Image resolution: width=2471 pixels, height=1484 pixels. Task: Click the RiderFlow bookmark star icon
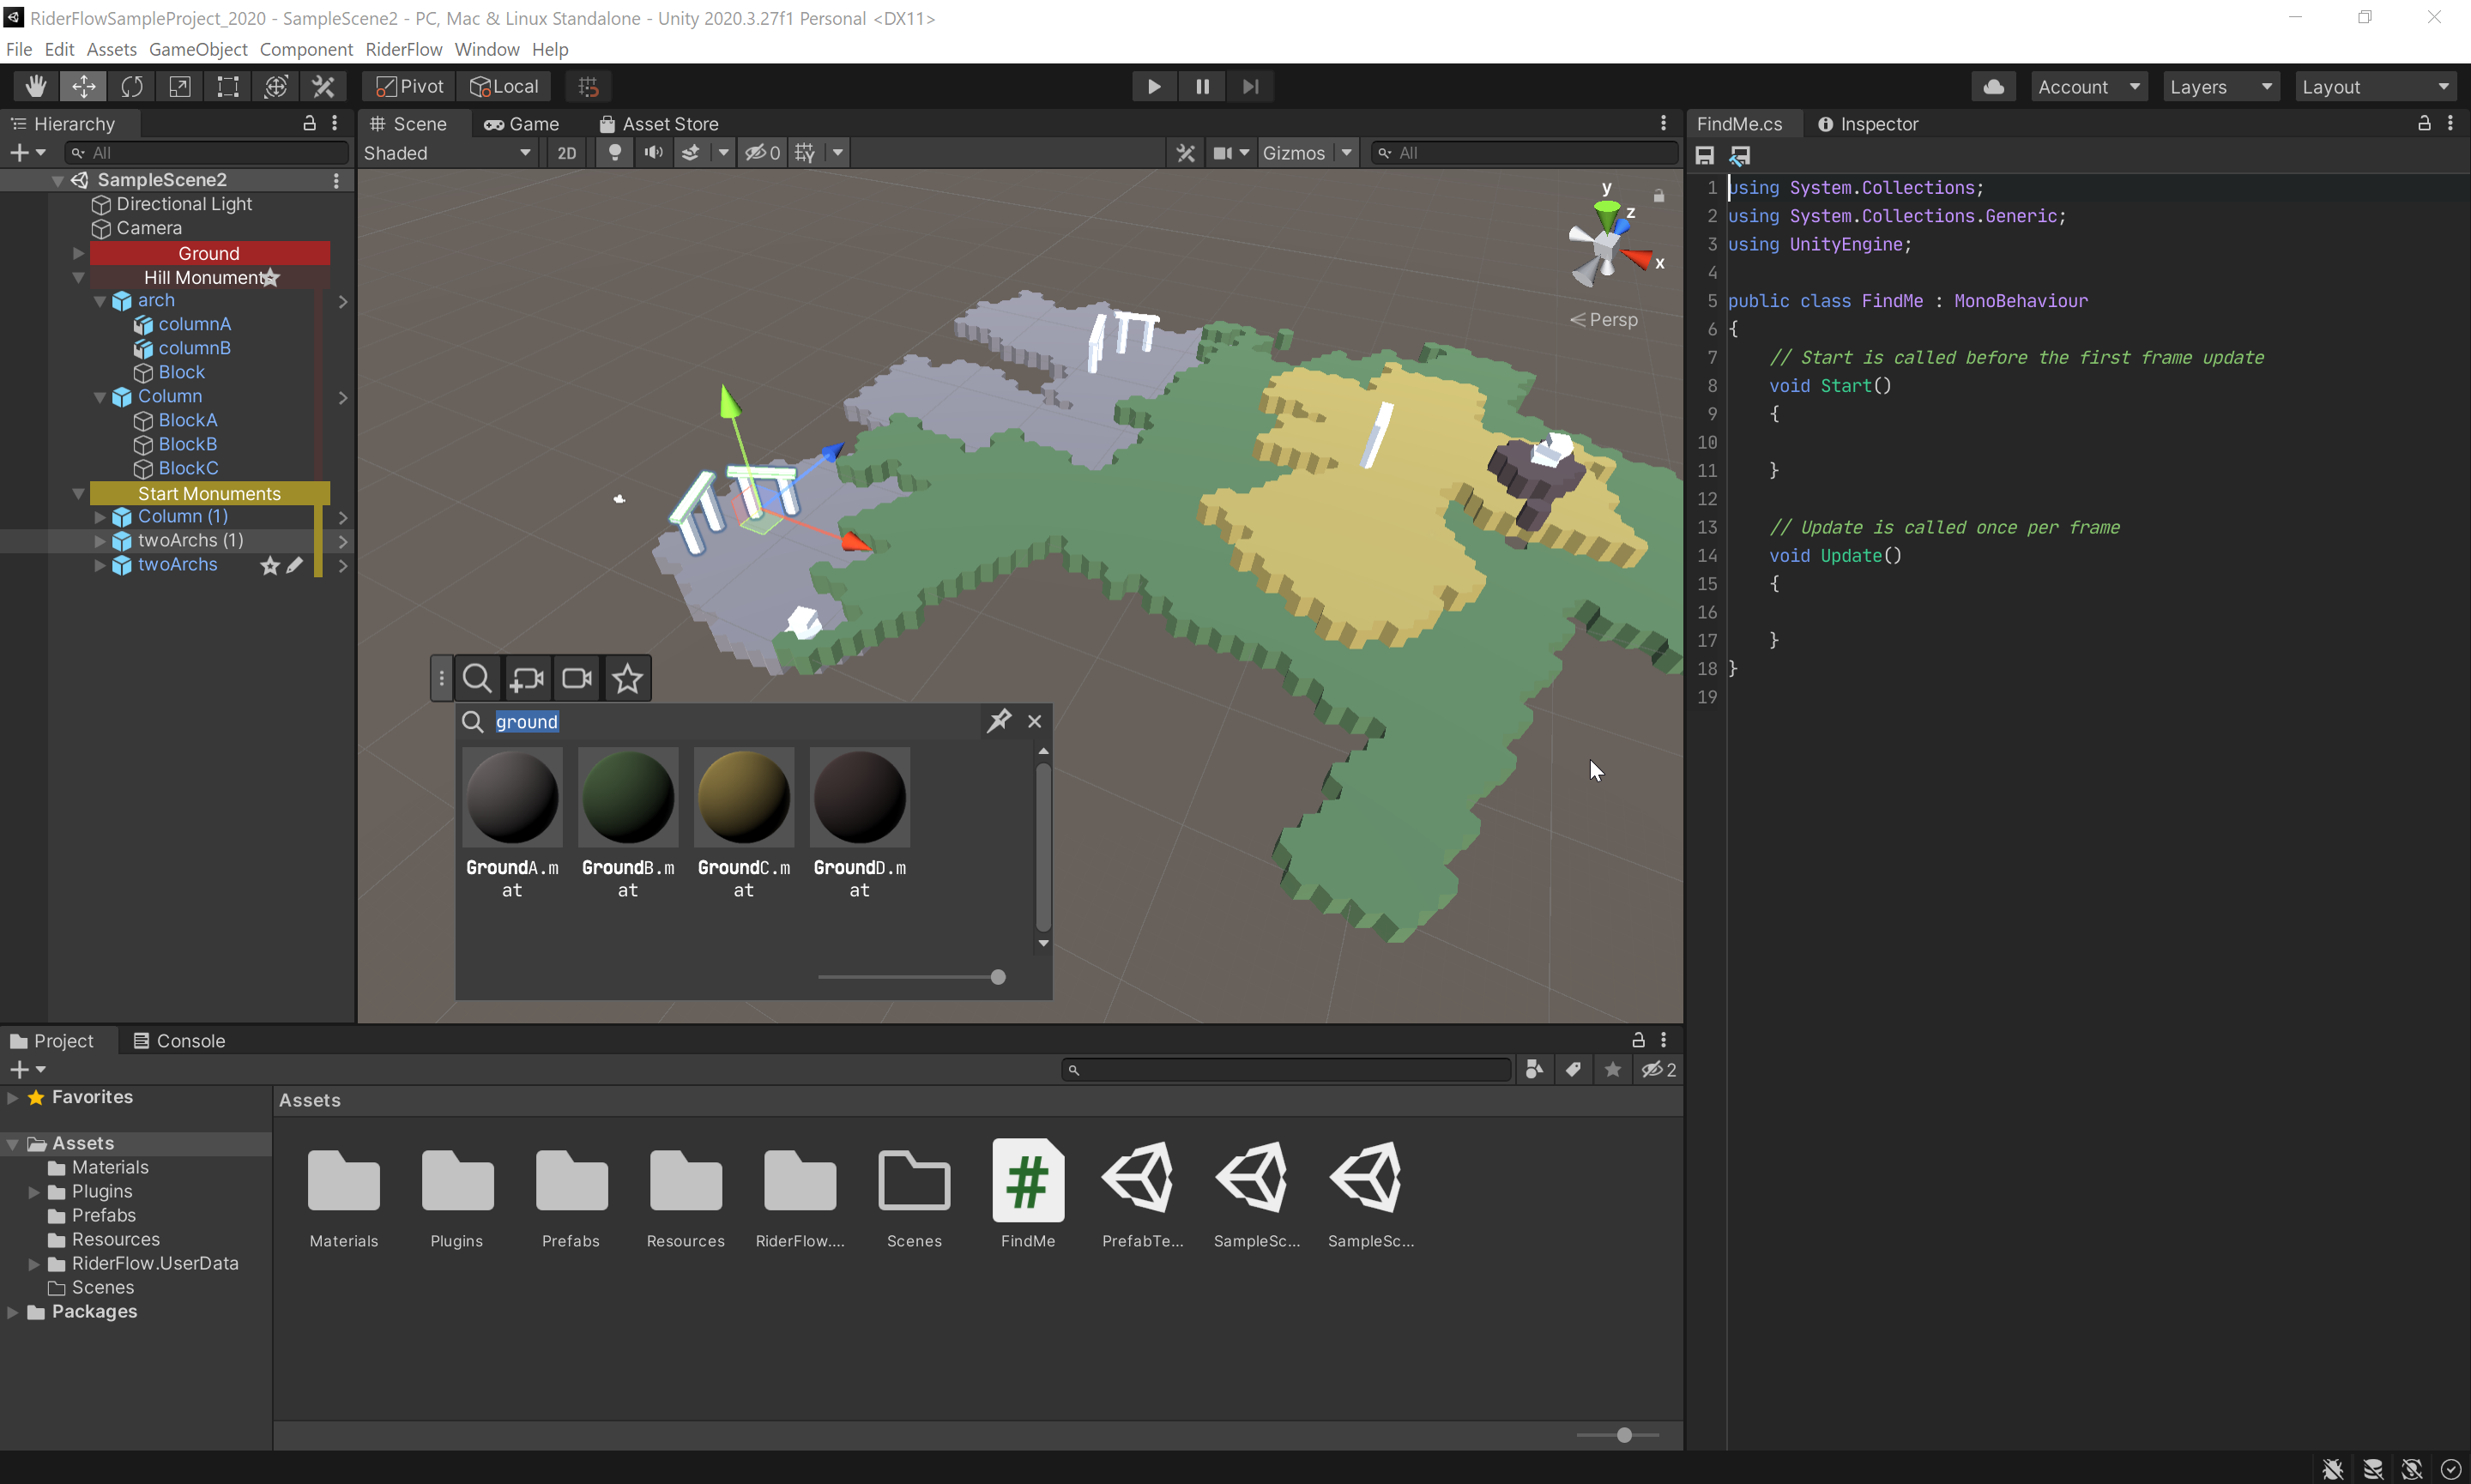[x=627, y=678]
